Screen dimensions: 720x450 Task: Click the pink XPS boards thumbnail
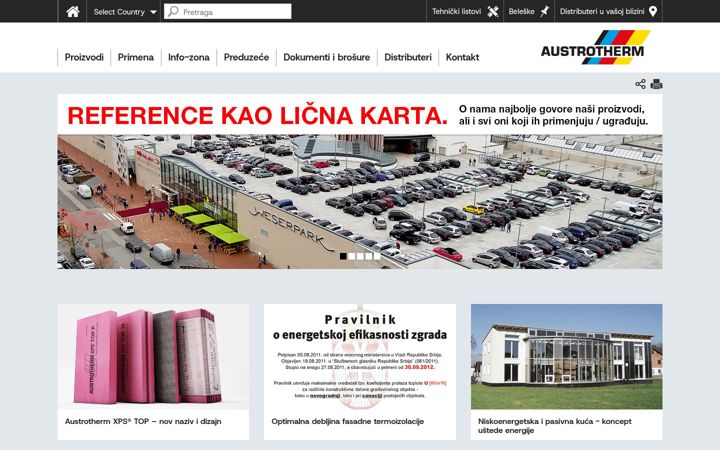153,356
